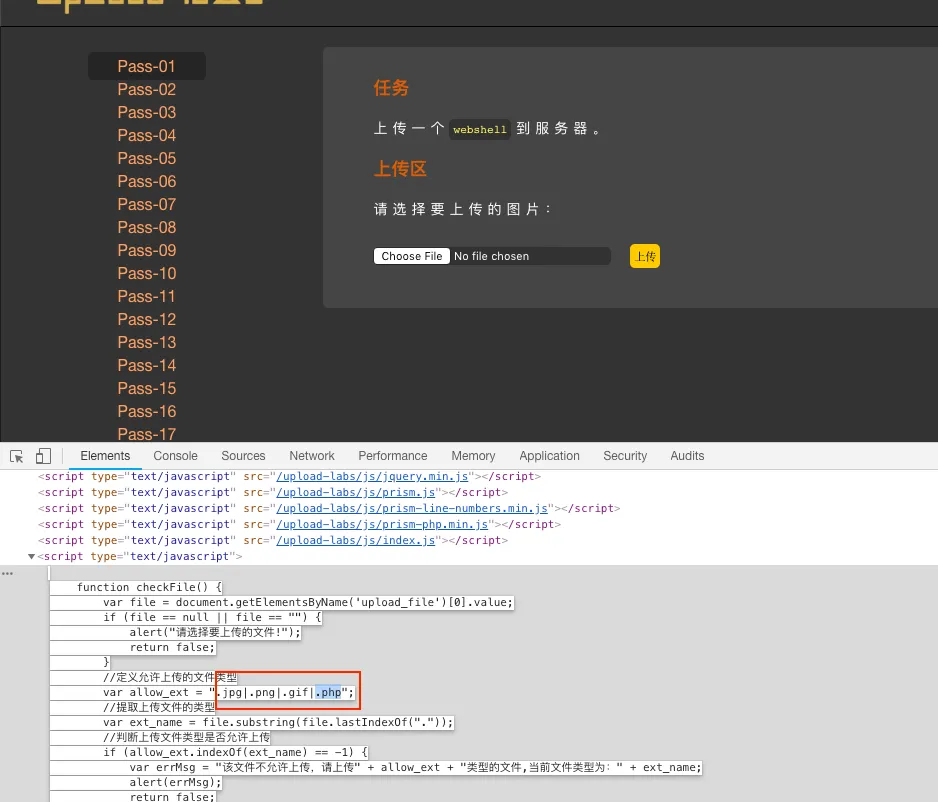The height and width of the screenshot is (802, 938).
Task: Open the Audits tab
Action: (x=687, y=456)
